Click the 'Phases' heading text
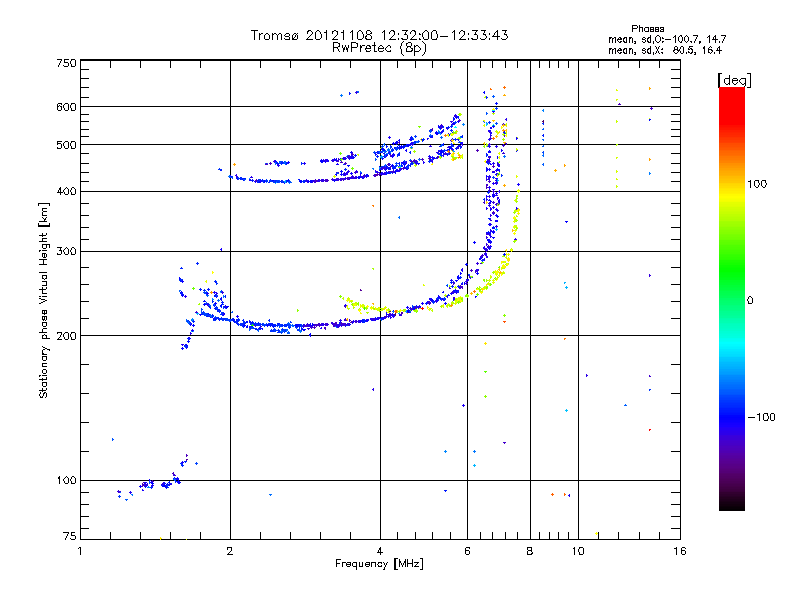This screenshot has width=800, height=600. tap(647, 29)
